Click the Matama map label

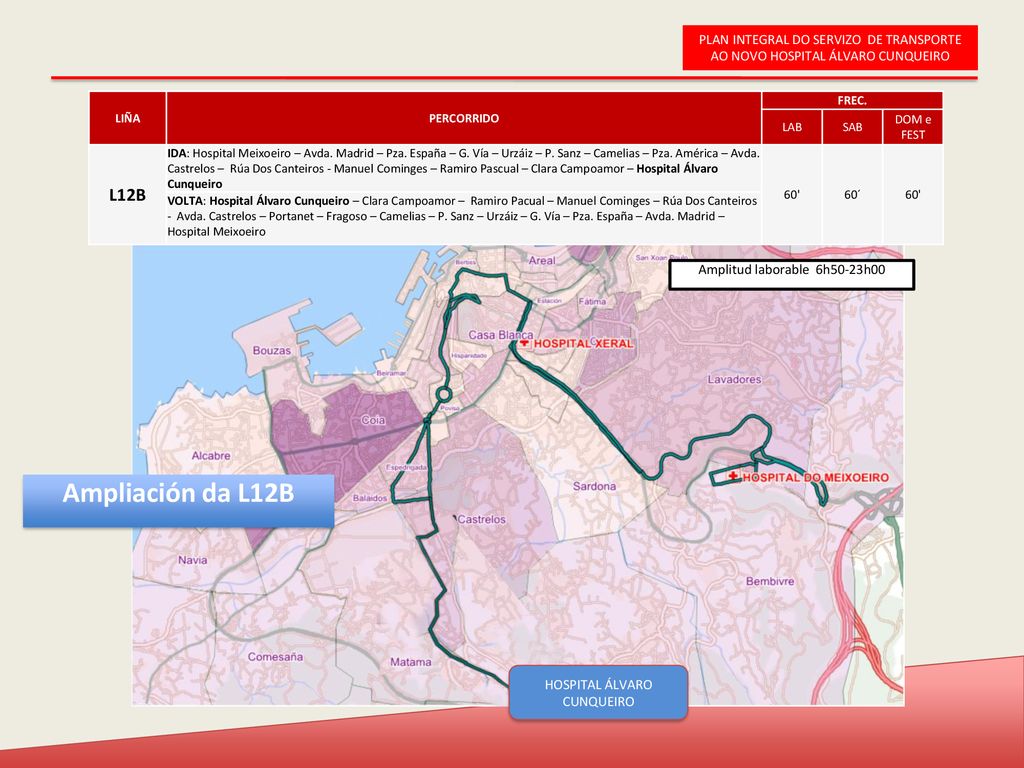point(411,662)
